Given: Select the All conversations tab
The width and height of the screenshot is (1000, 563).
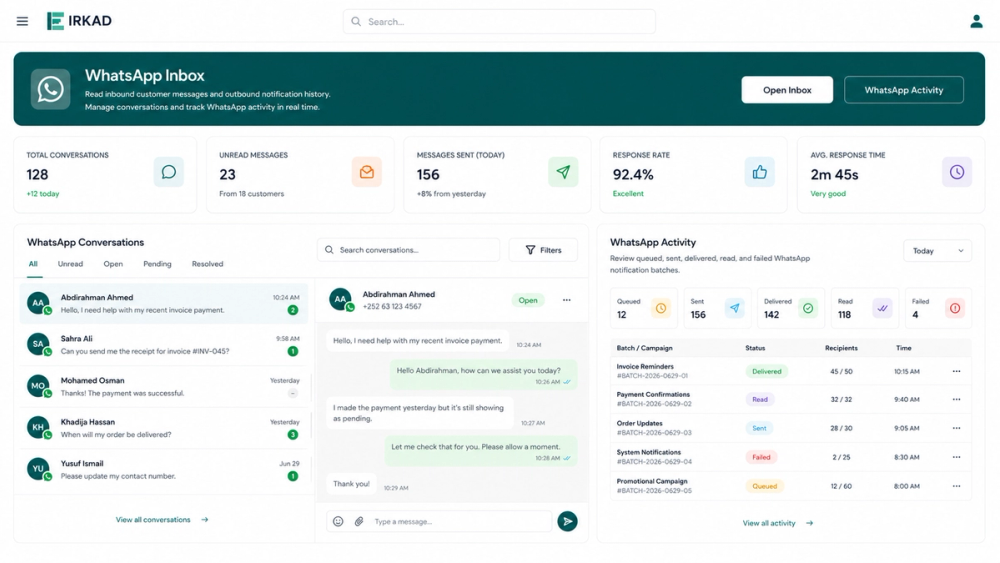Looking at the screenshot, I should (x=33, y=264).
